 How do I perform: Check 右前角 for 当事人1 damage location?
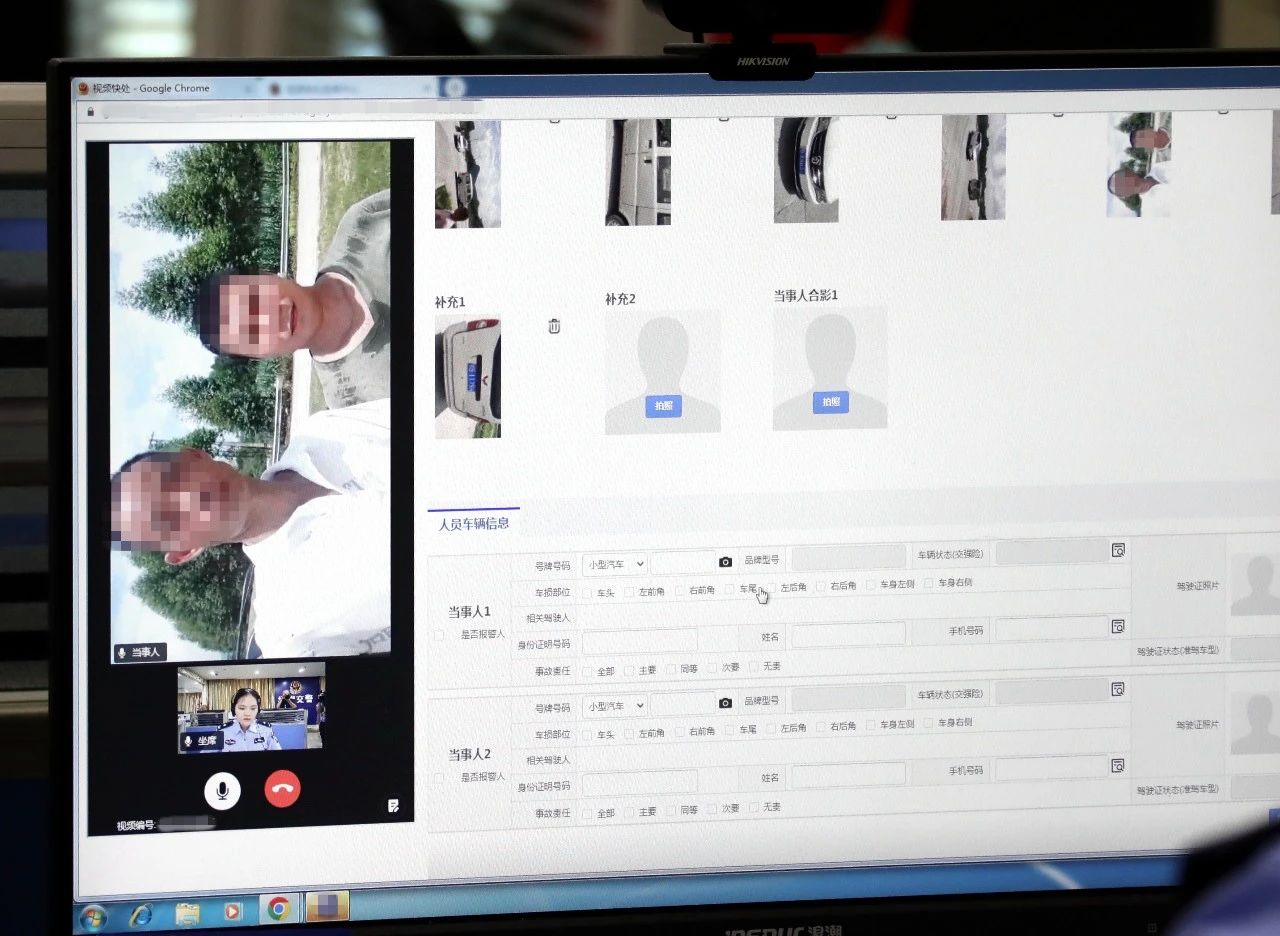coord(679,591)
